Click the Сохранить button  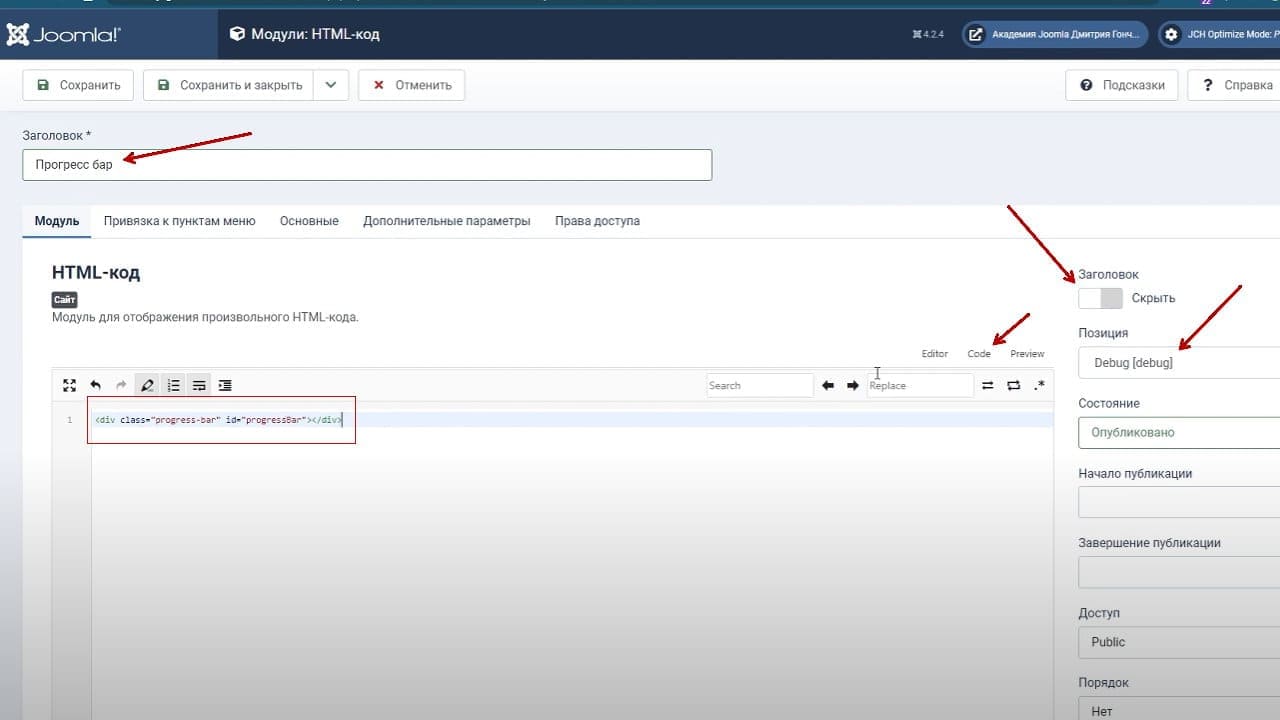[x=78, y=85]
